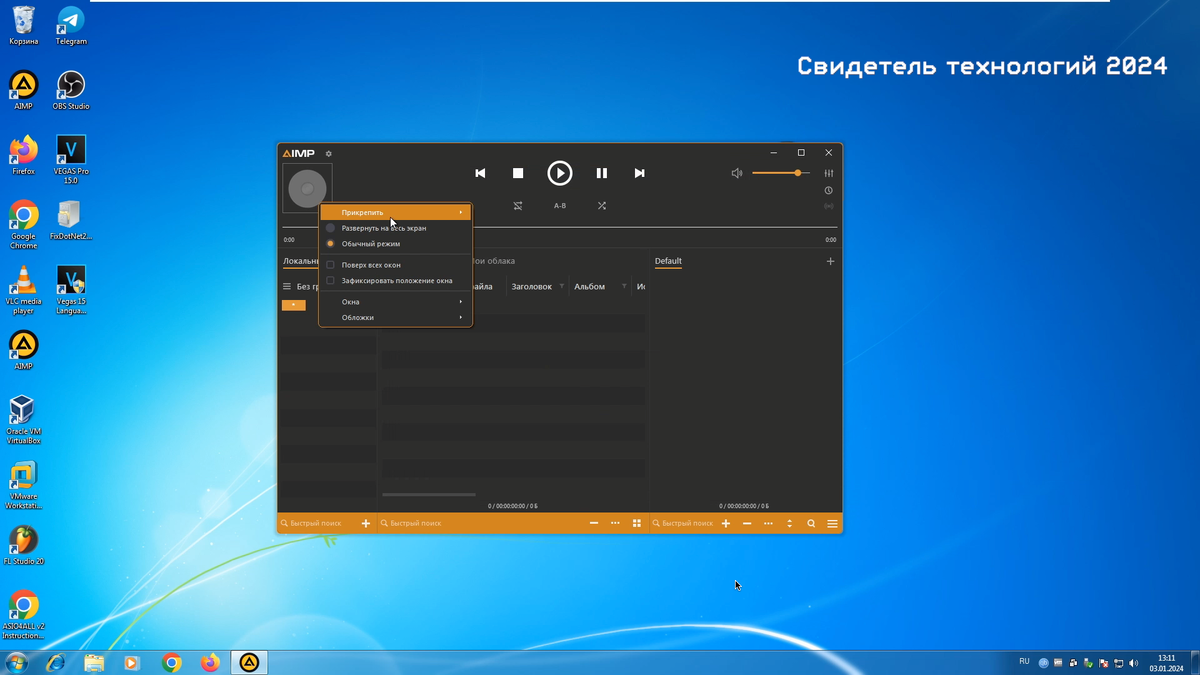Open the AIMP settings gear icon
Viewport: 1200px width, 675px height.
(x=328, y=154)
